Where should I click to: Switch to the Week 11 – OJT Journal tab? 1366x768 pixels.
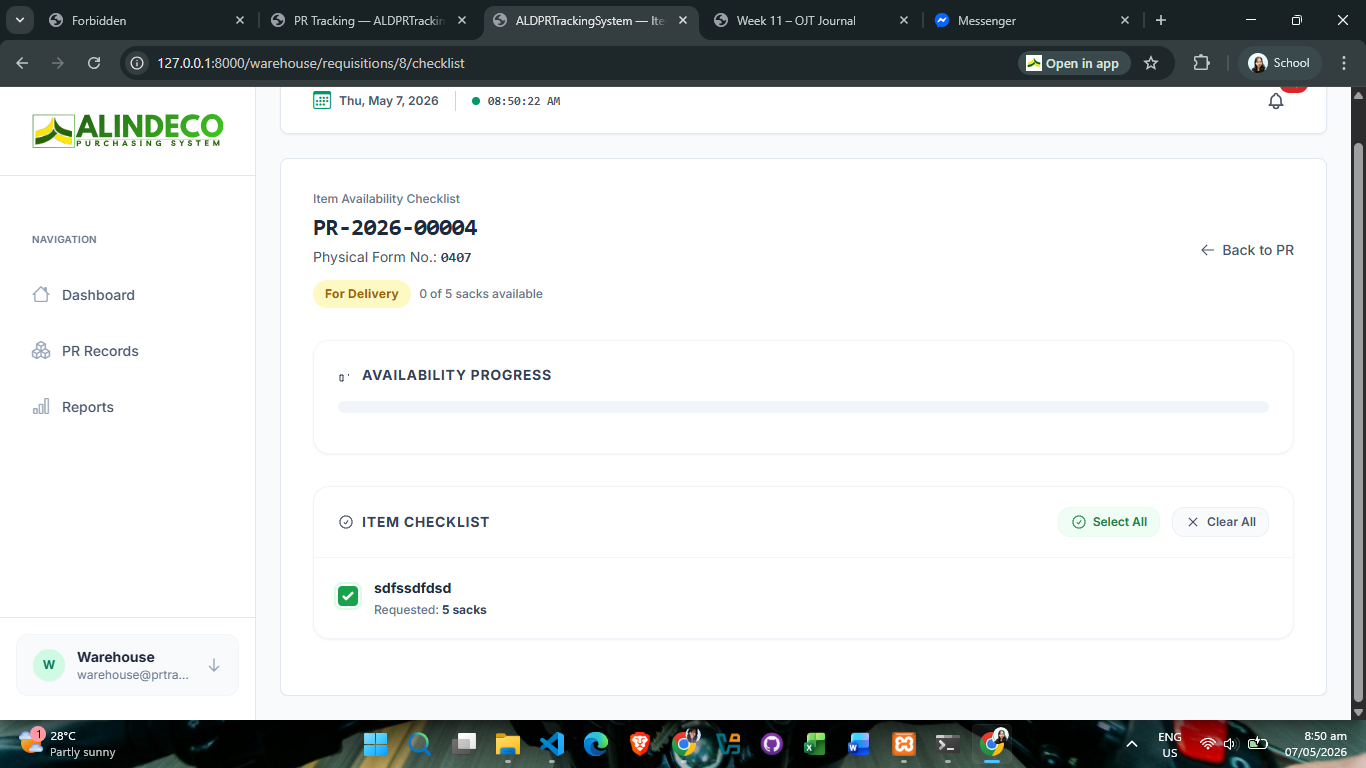coord(811,20)
